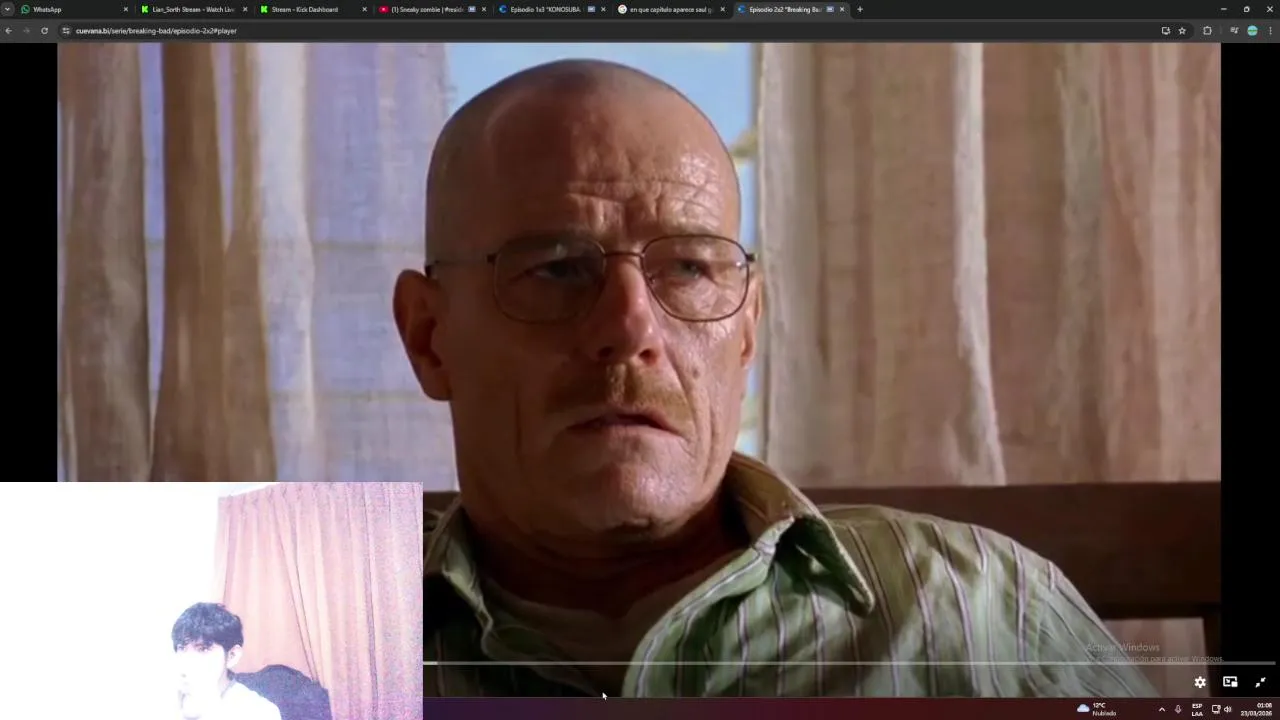
Task: Close the Kick Dashboard tab
Action: tap(364, 9)
